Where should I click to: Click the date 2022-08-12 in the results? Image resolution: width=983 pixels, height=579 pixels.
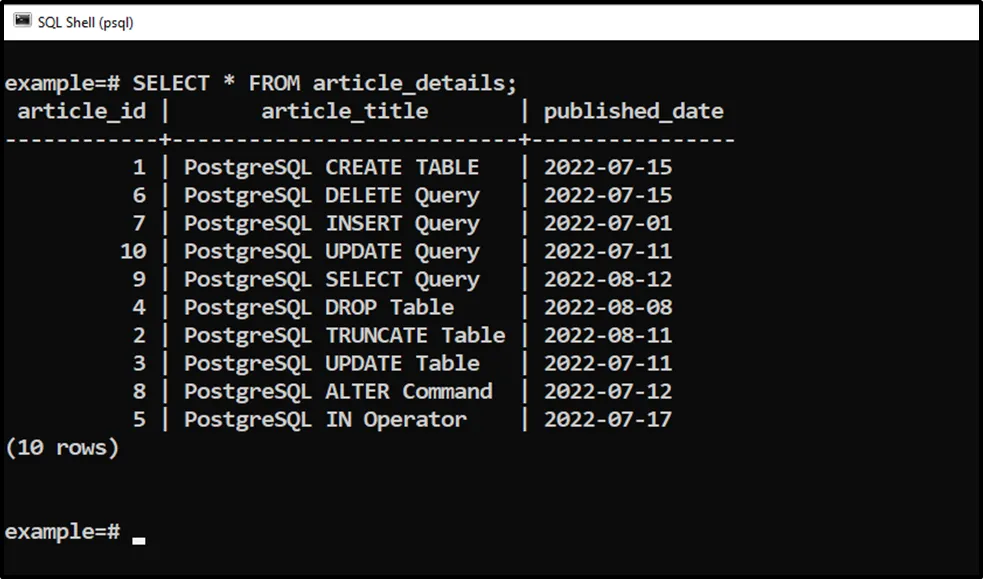coord(608,279)
